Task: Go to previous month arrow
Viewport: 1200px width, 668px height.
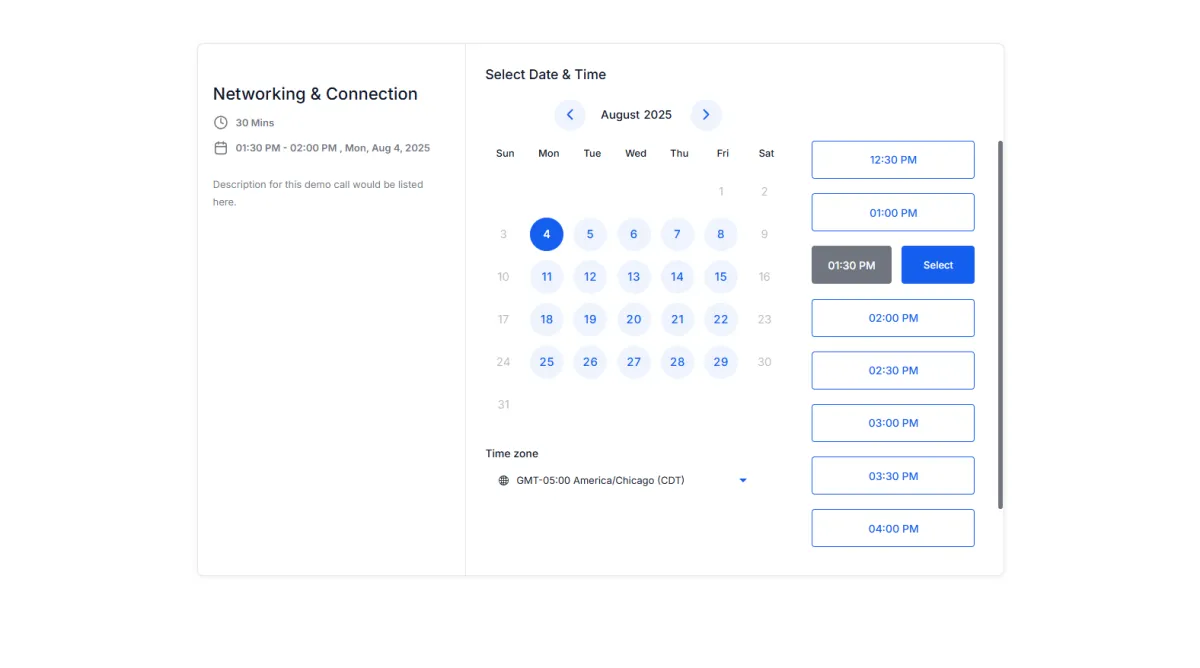Action: (x=570, y=115)
